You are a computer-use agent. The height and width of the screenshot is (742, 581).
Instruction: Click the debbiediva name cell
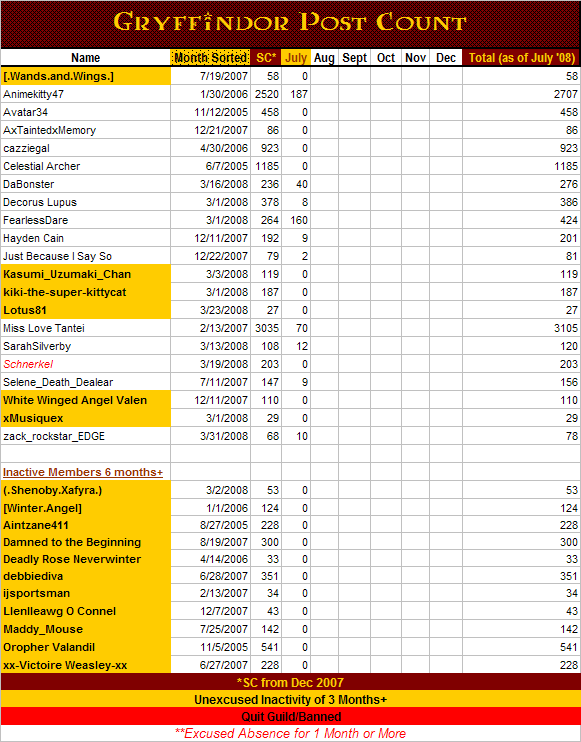click(86, 576)
